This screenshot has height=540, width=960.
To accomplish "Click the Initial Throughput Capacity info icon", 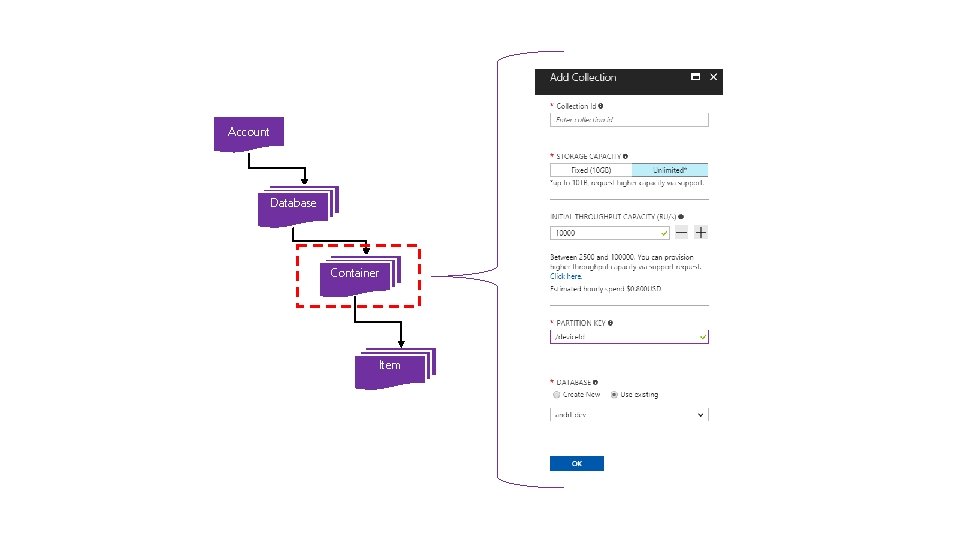I will point(681,216).
